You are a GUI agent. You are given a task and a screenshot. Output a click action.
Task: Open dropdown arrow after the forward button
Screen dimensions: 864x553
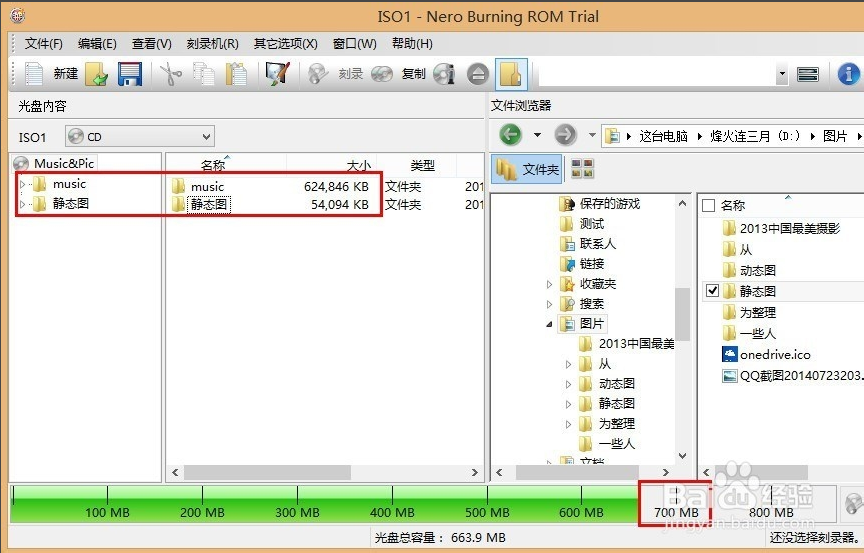click(592, 134)
